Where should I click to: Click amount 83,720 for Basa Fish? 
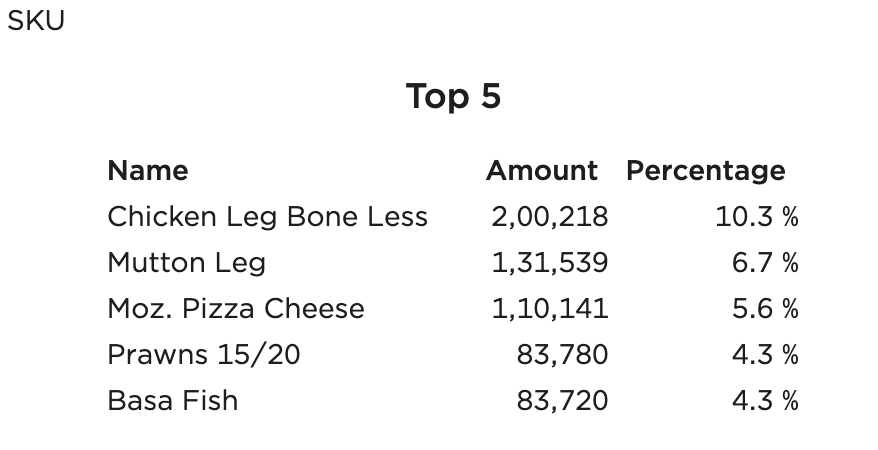(x=562, y=401)
